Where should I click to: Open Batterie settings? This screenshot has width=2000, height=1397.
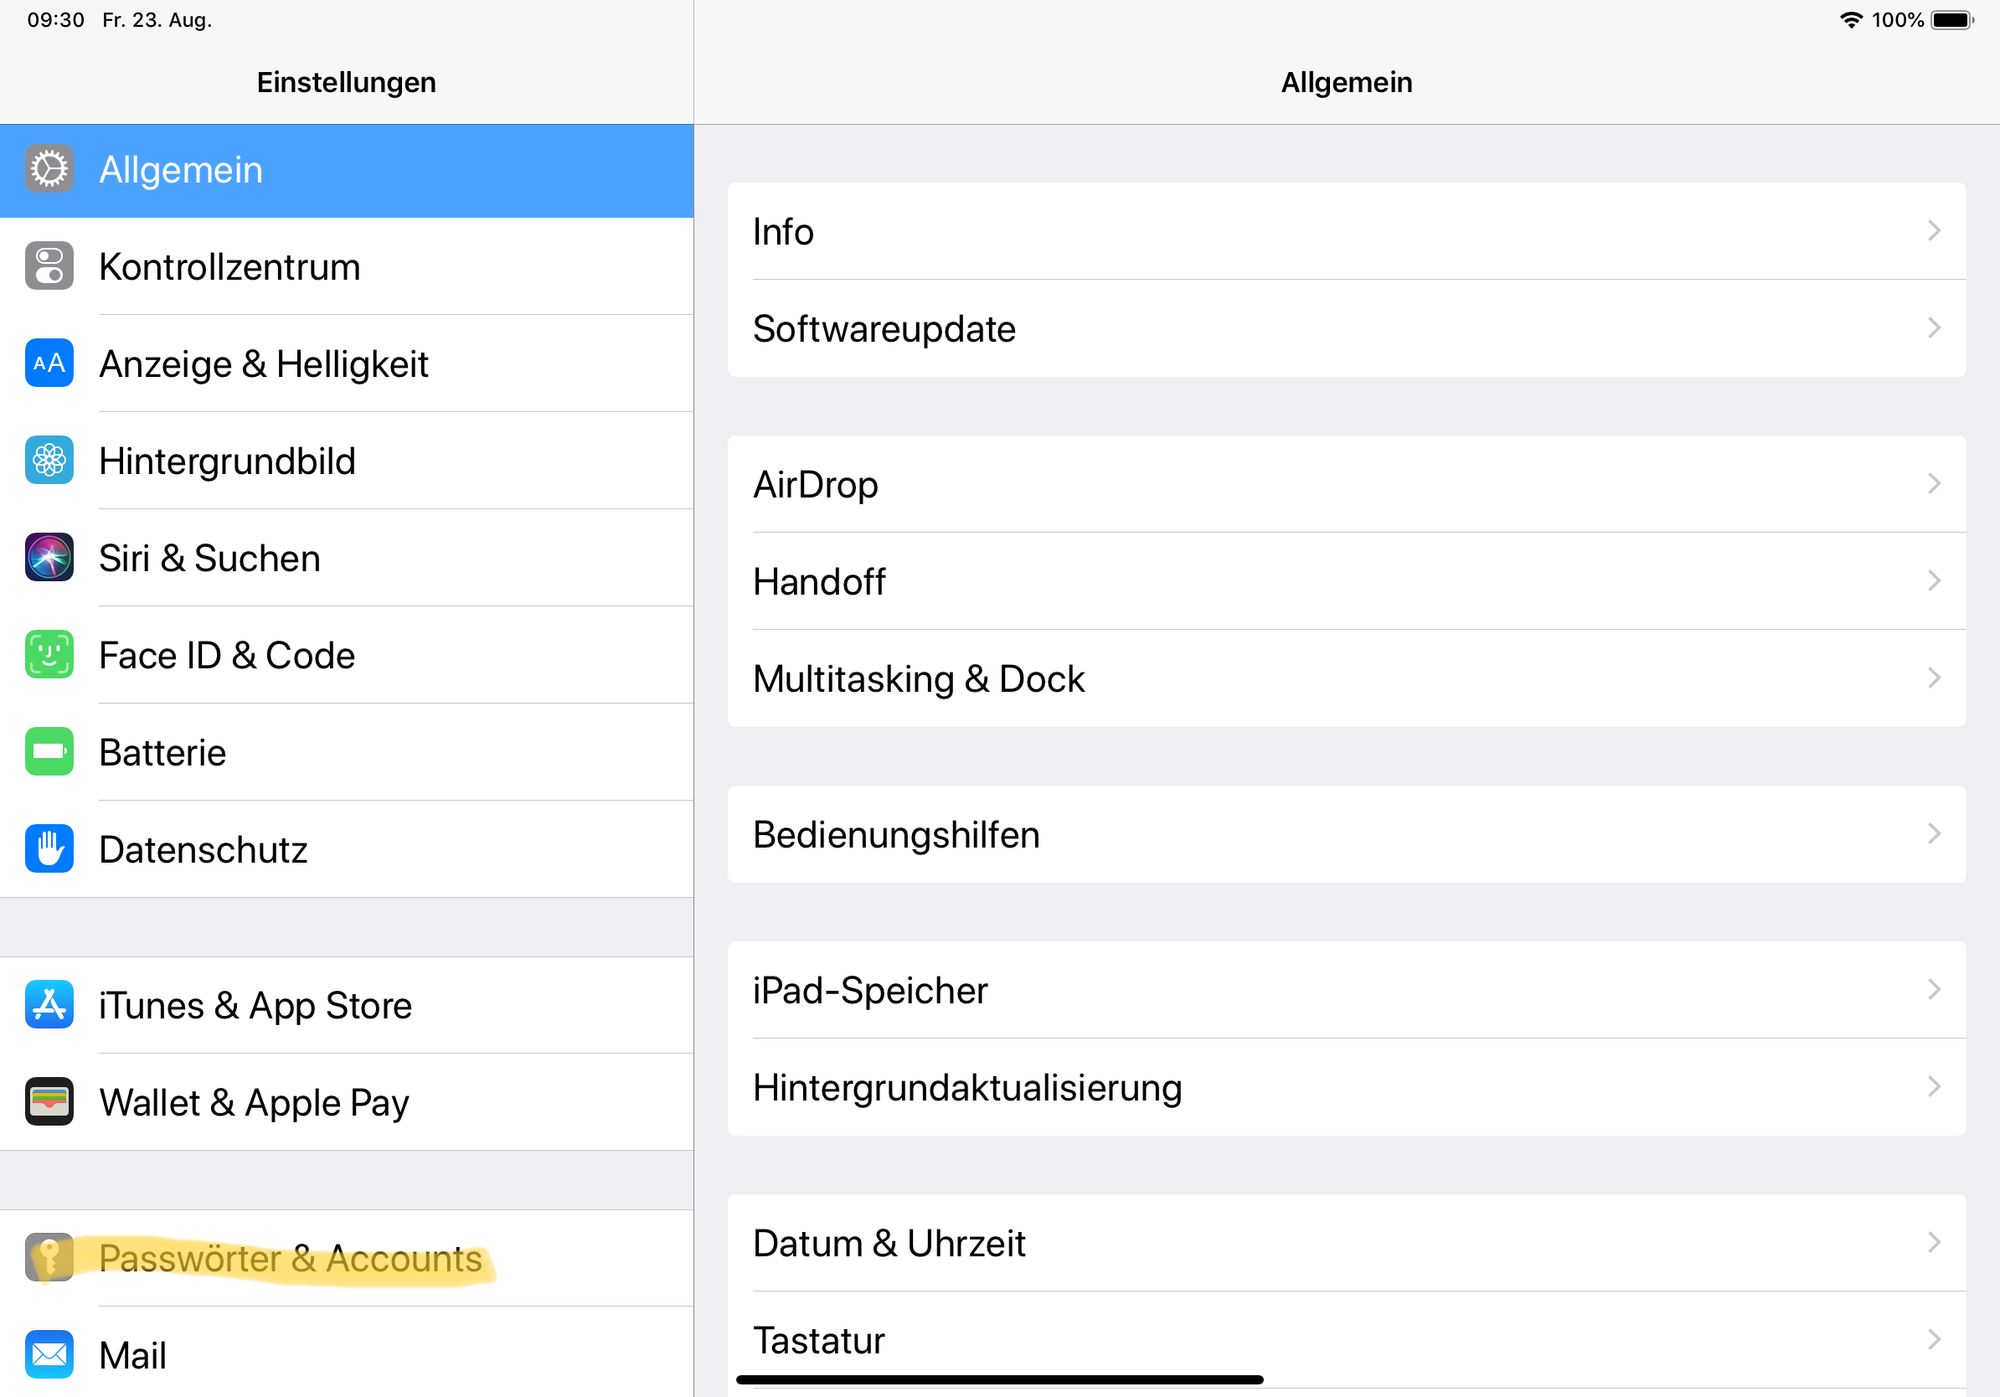(x=347, y=752)
